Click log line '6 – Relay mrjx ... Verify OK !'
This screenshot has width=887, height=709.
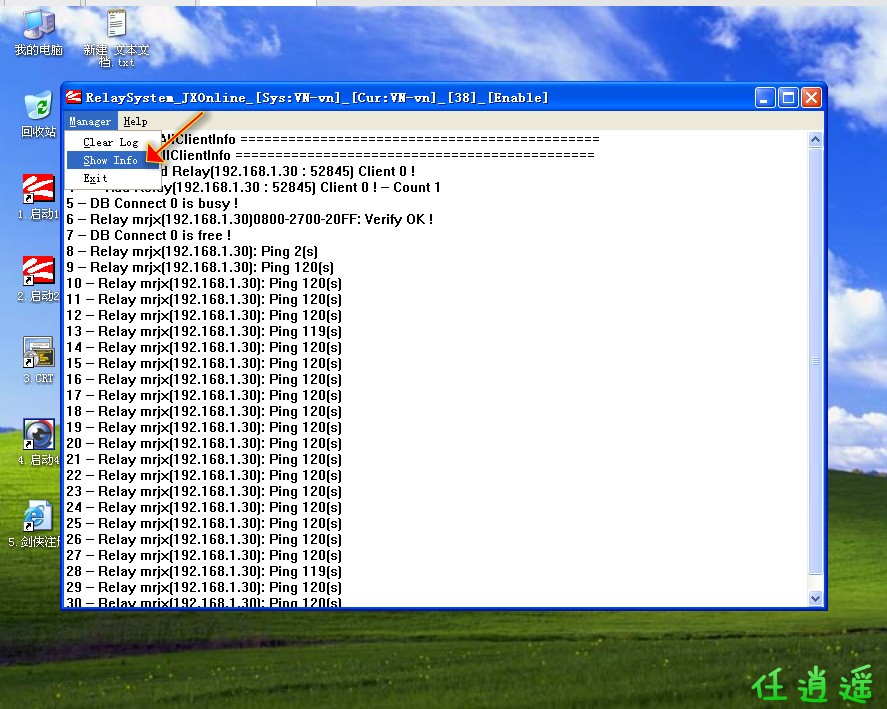(x=249, y=219)
